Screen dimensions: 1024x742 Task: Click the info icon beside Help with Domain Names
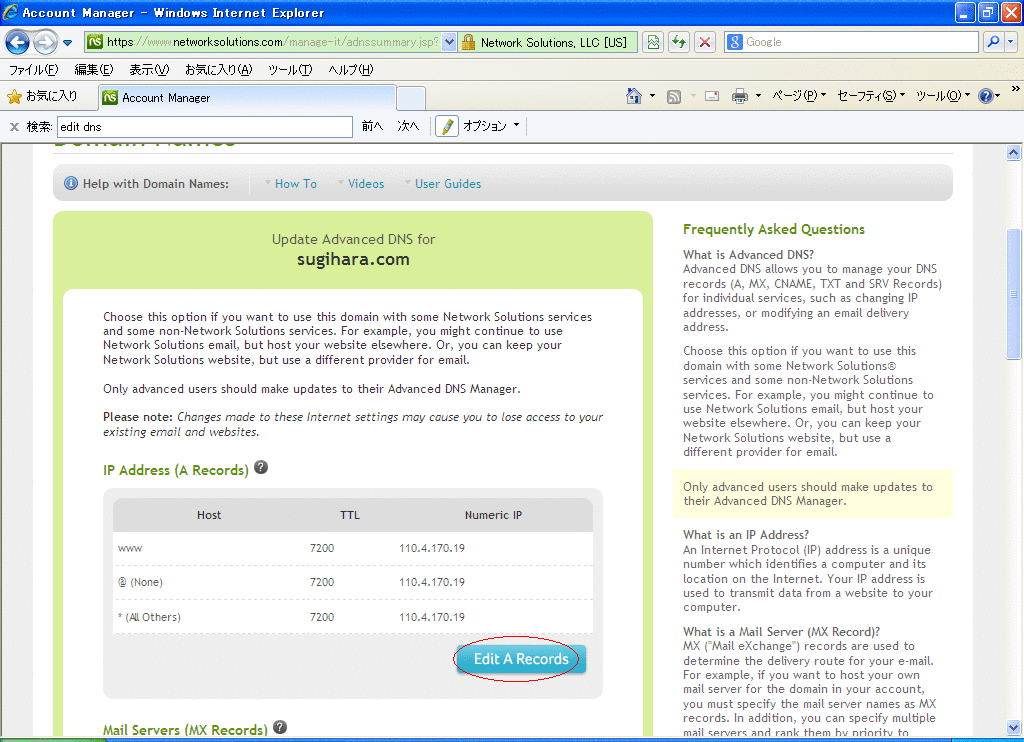[71, 184]
